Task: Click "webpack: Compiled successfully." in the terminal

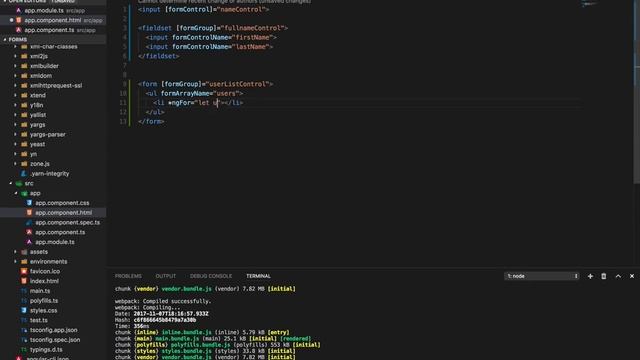Action: 163,301
